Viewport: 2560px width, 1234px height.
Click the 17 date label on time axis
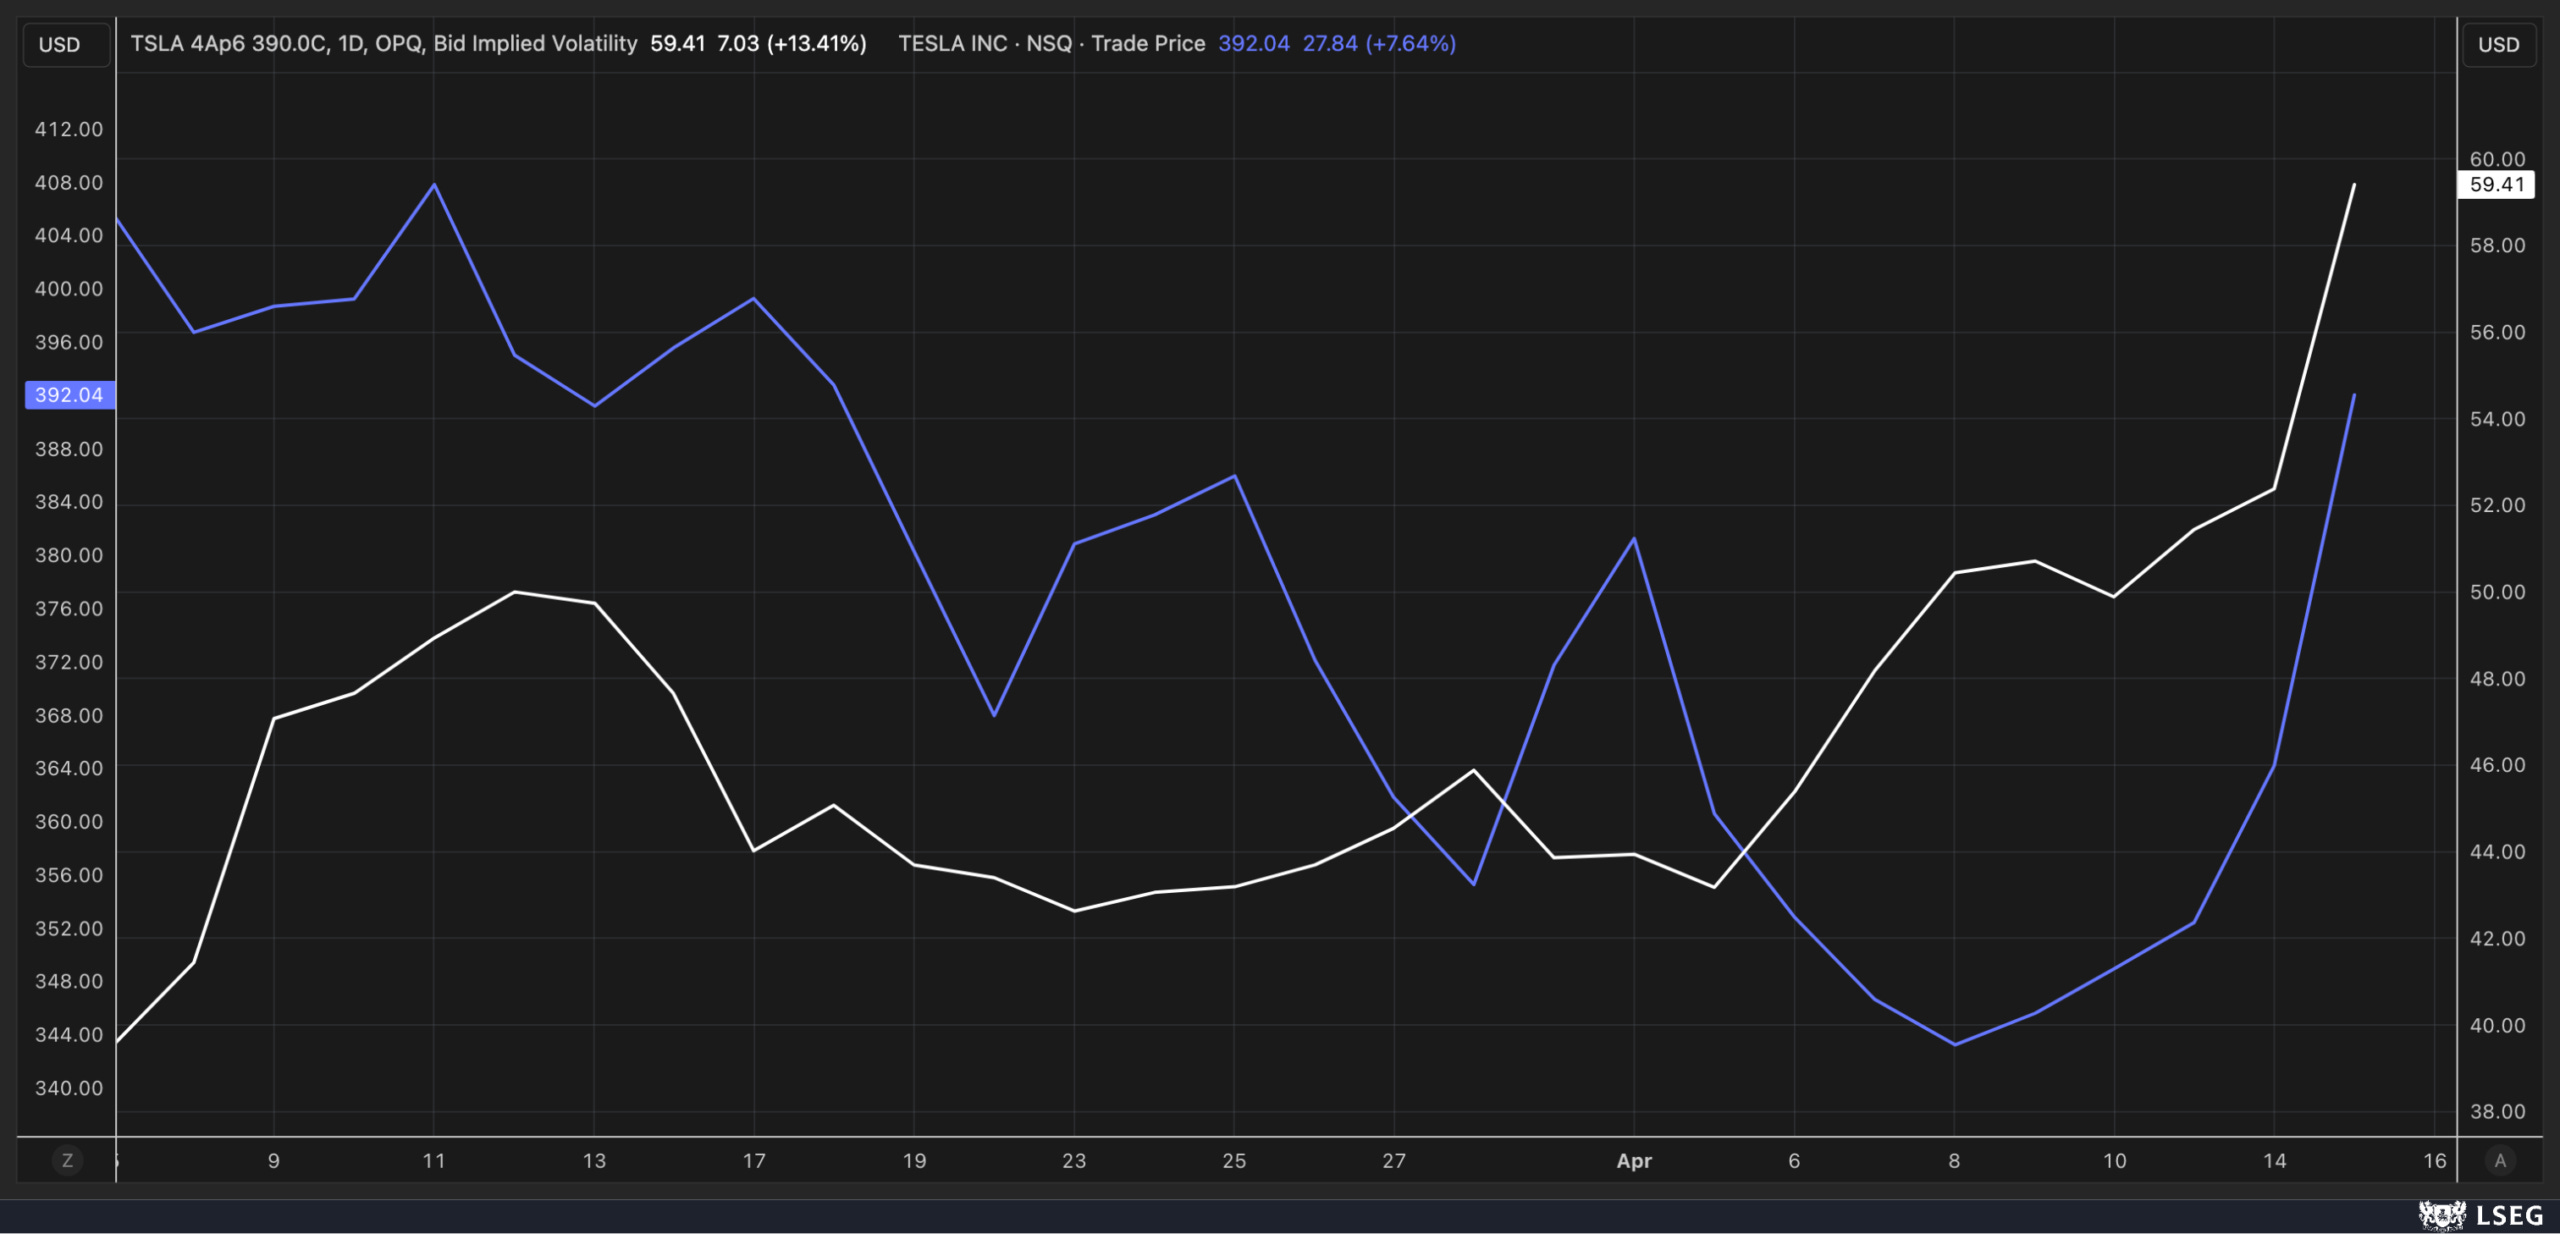point(754,1161)
